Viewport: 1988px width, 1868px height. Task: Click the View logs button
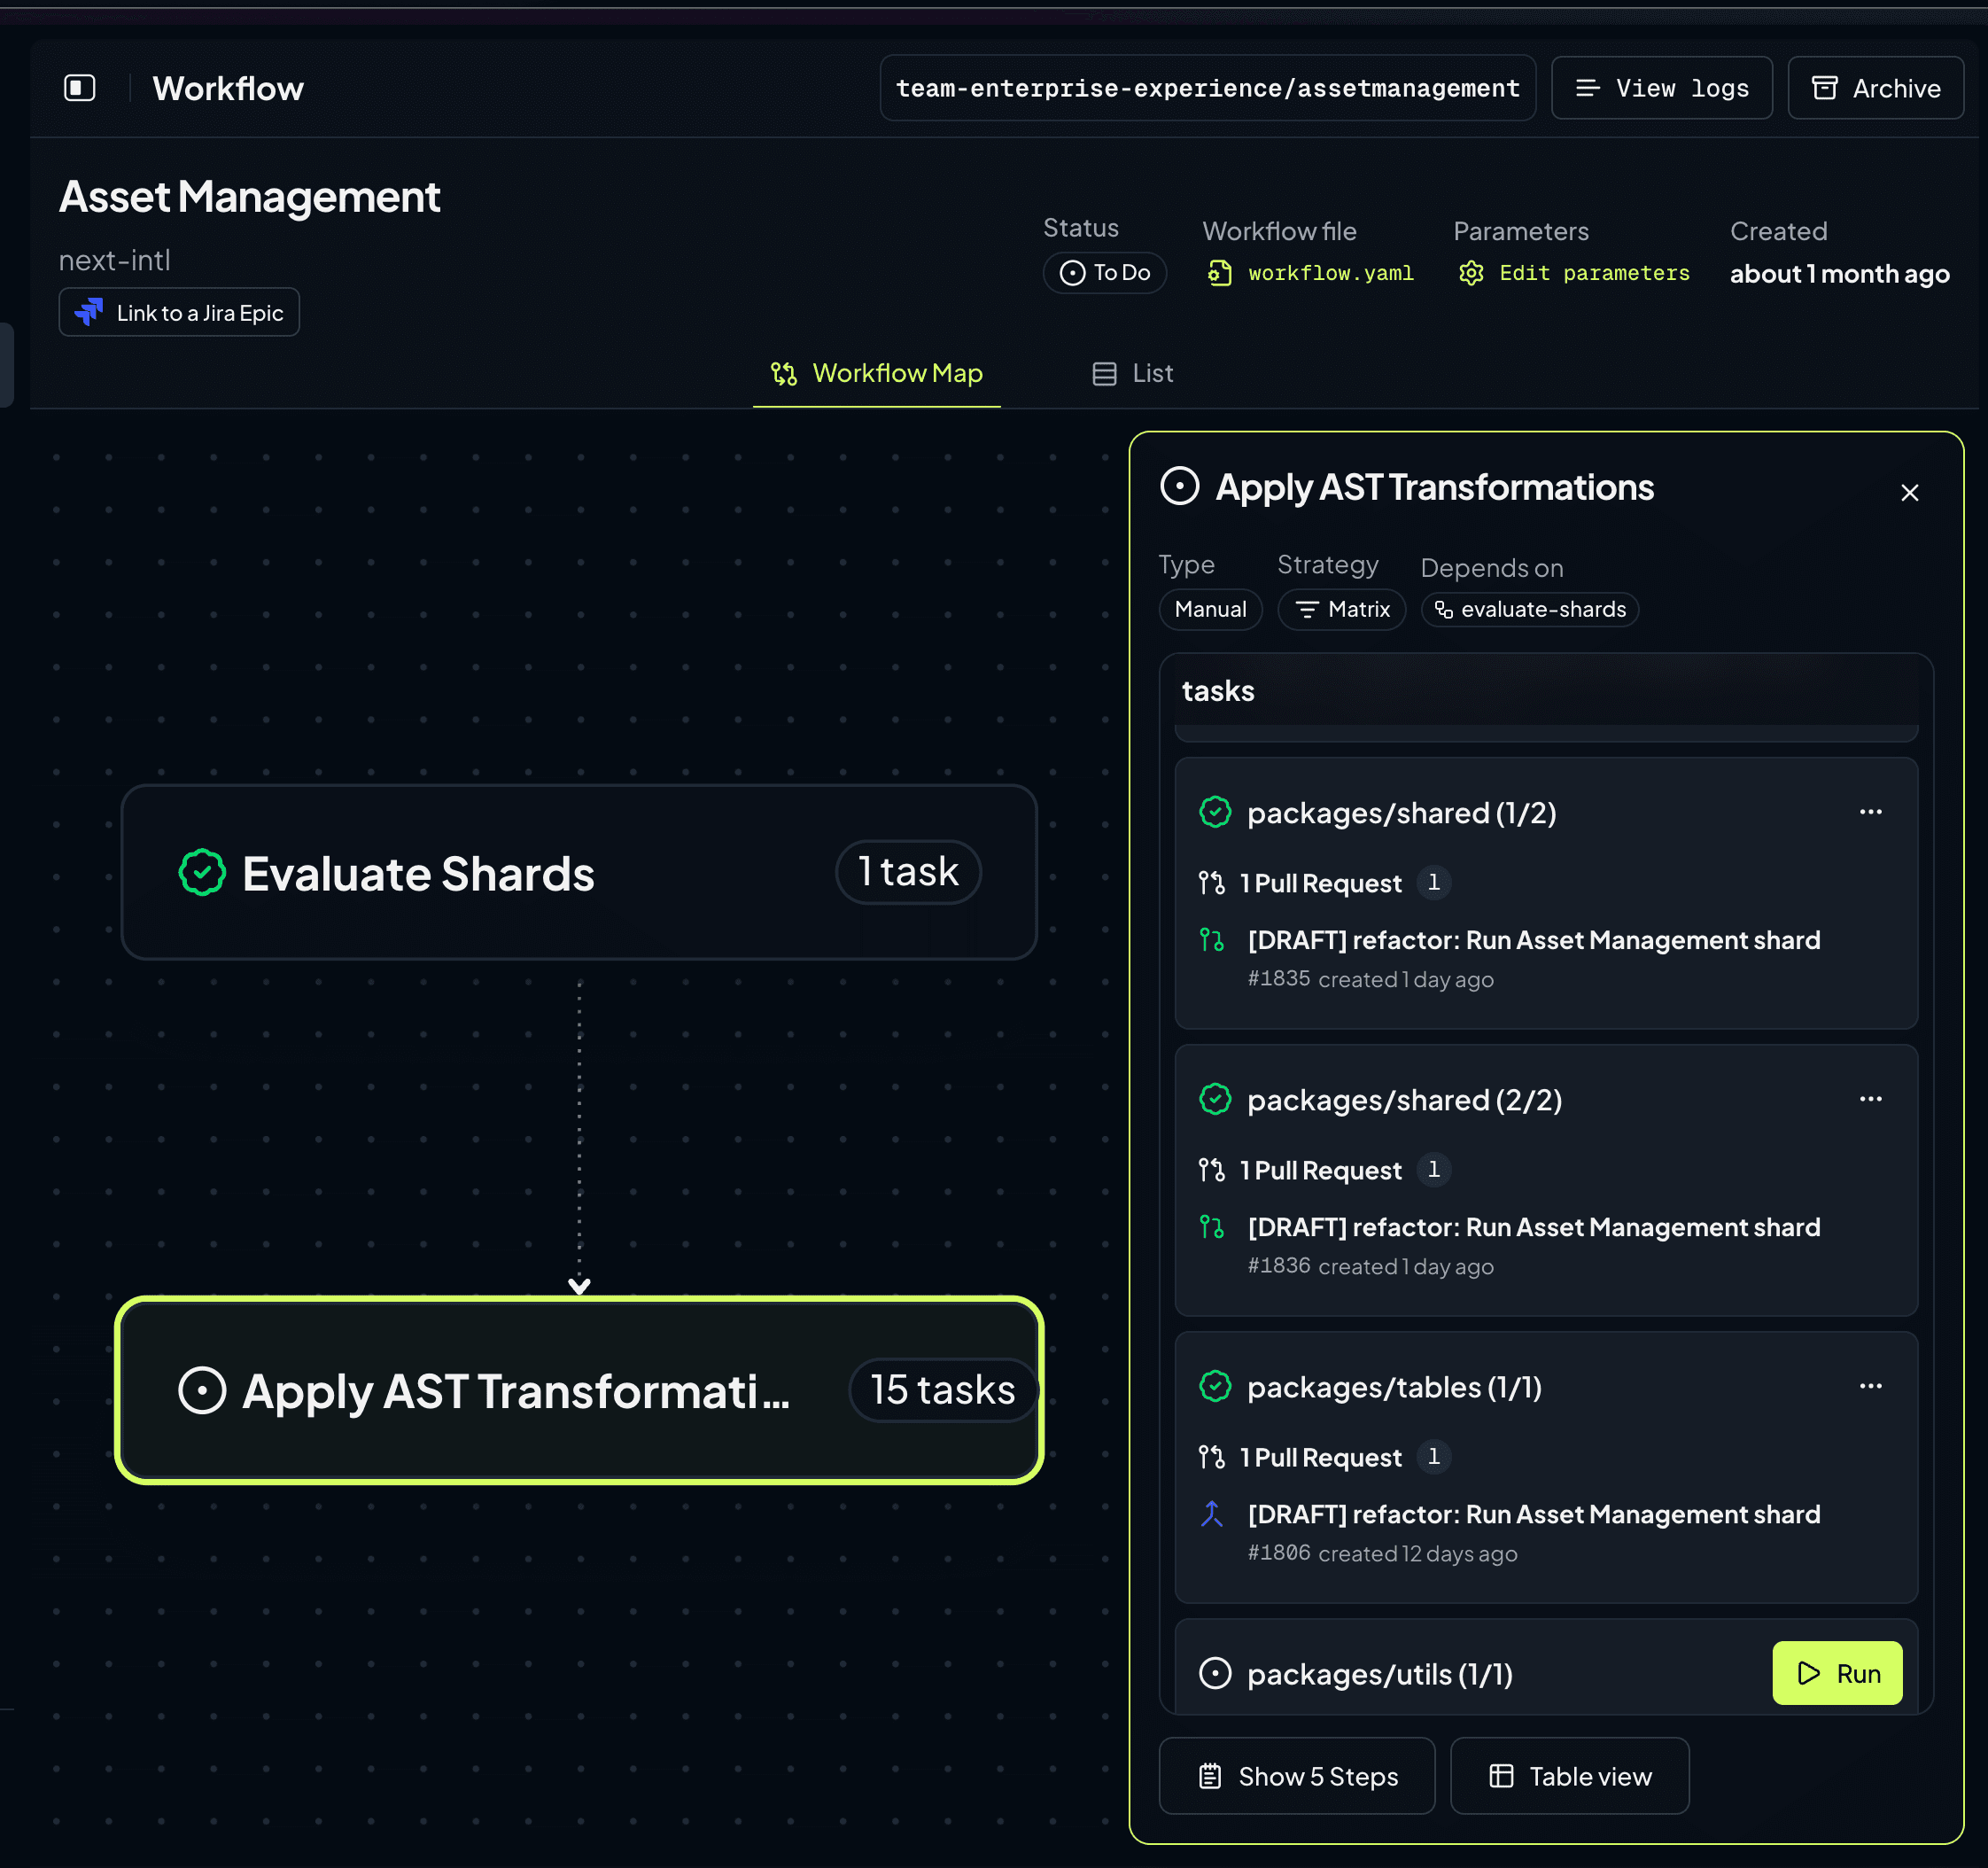(1661, 88)
